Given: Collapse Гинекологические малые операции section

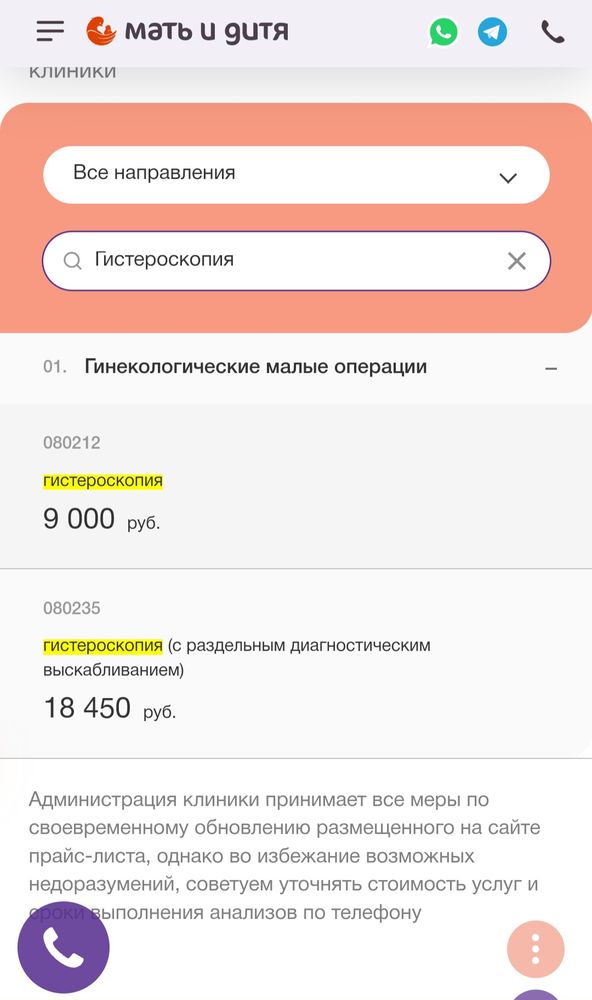Looking at the screenshot, I should pyautogui.click(x=551, y=367).
